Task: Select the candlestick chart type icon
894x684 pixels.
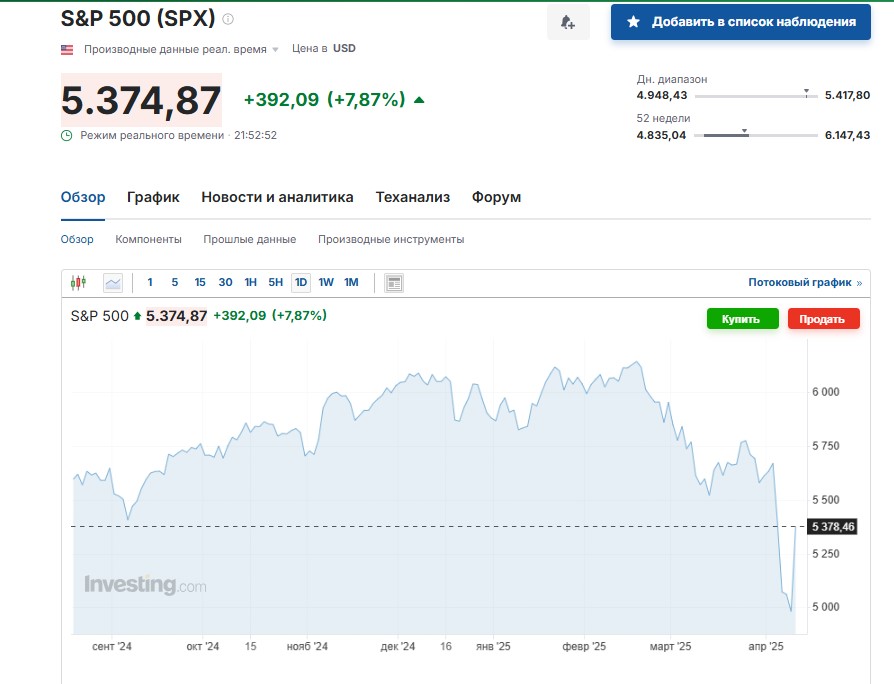Action: click(79, 282)
